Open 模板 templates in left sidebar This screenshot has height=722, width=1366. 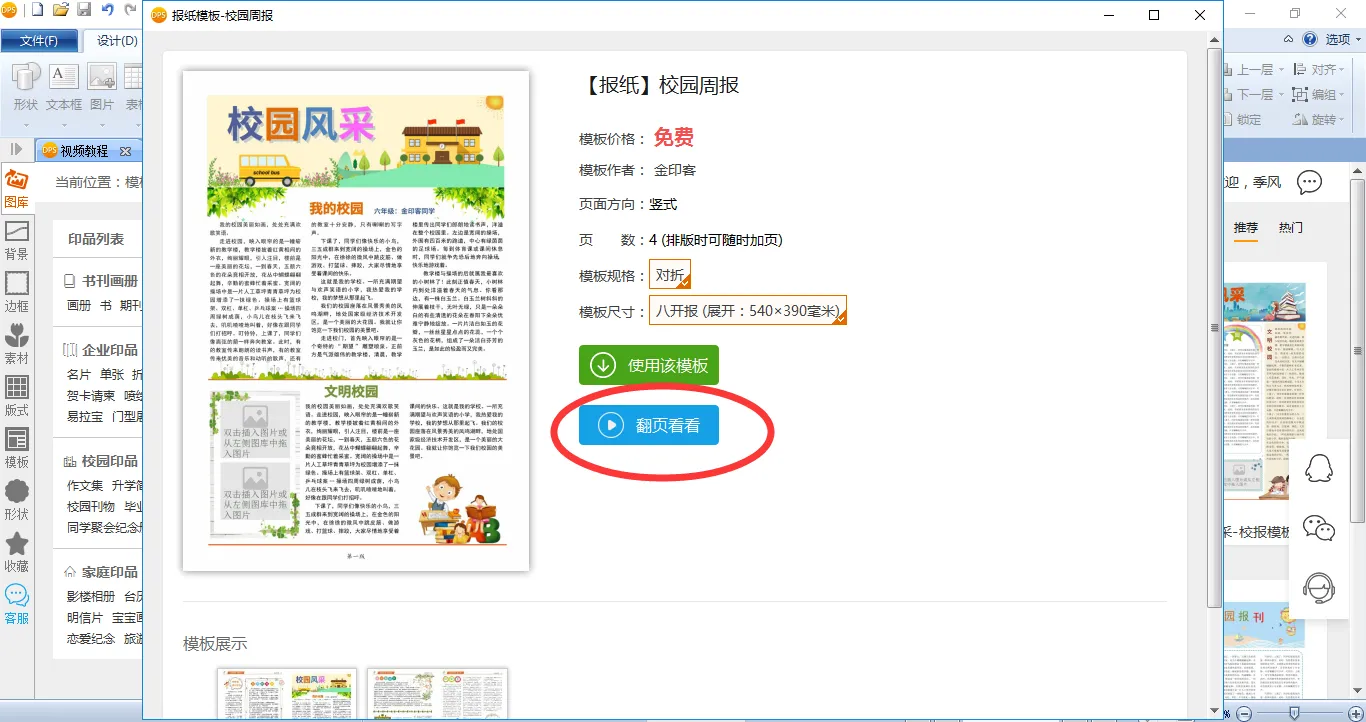16,449
